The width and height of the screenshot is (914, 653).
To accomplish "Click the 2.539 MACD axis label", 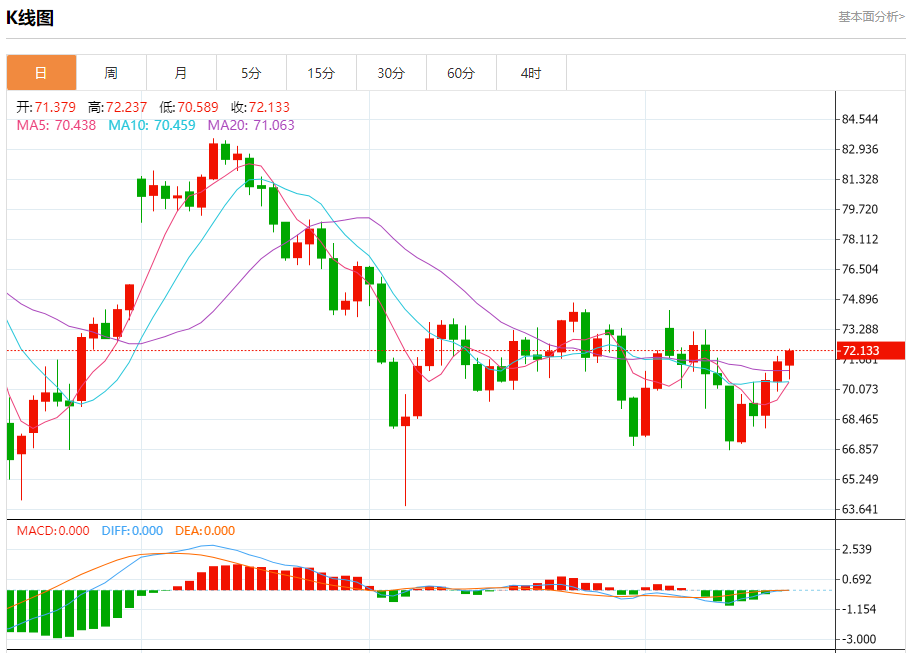I will click(857, 549).
